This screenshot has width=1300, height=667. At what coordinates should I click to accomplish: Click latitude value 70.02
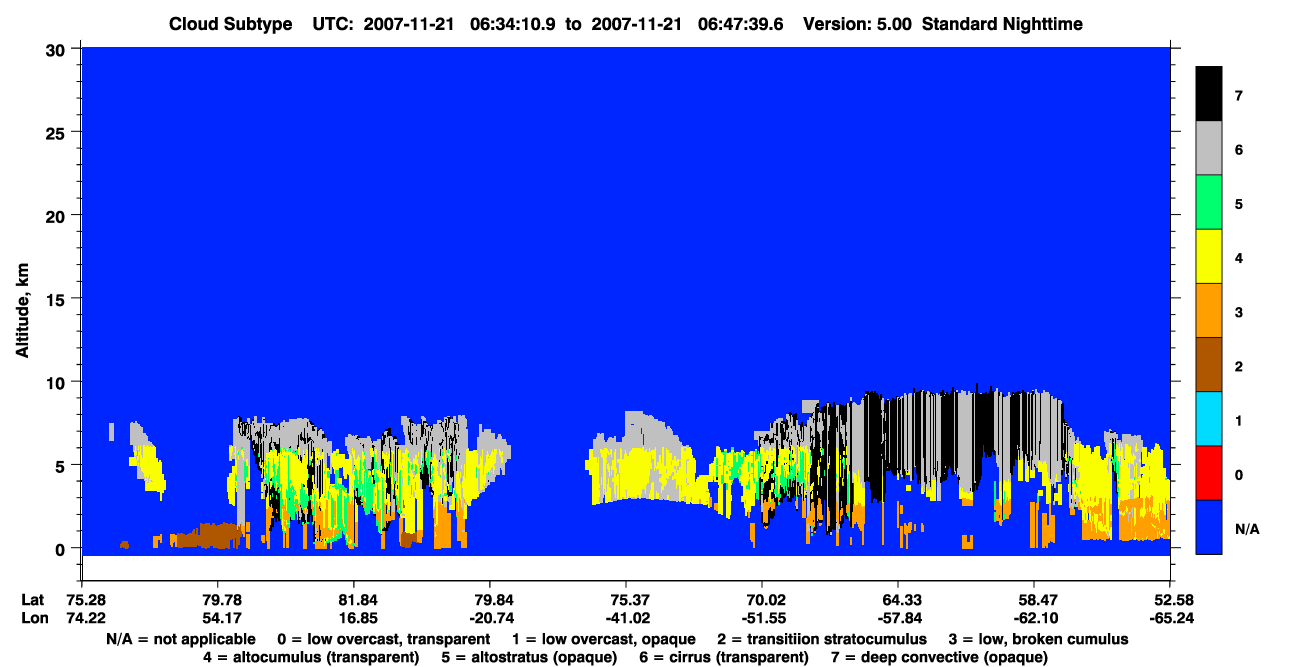click(762, 600)
